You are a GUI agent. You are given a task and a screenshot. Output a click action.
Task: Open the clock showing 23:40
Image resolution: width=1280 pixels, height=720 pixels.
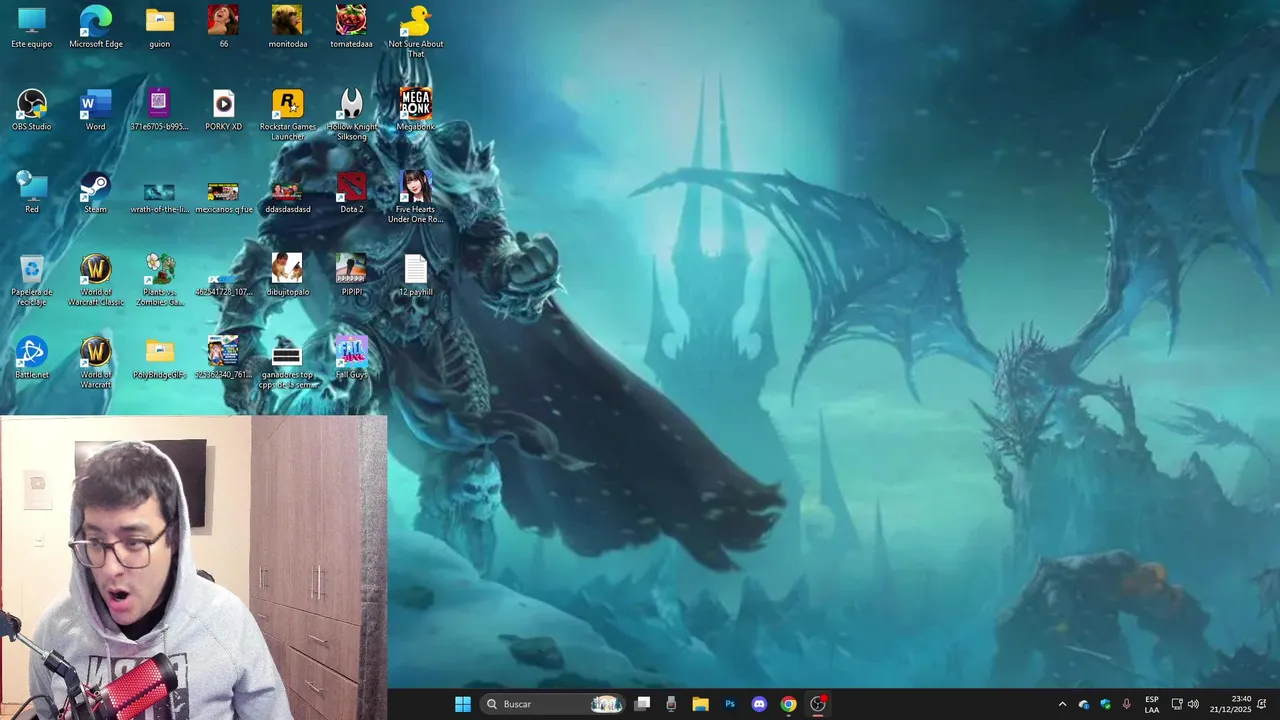coord(1230,704)
